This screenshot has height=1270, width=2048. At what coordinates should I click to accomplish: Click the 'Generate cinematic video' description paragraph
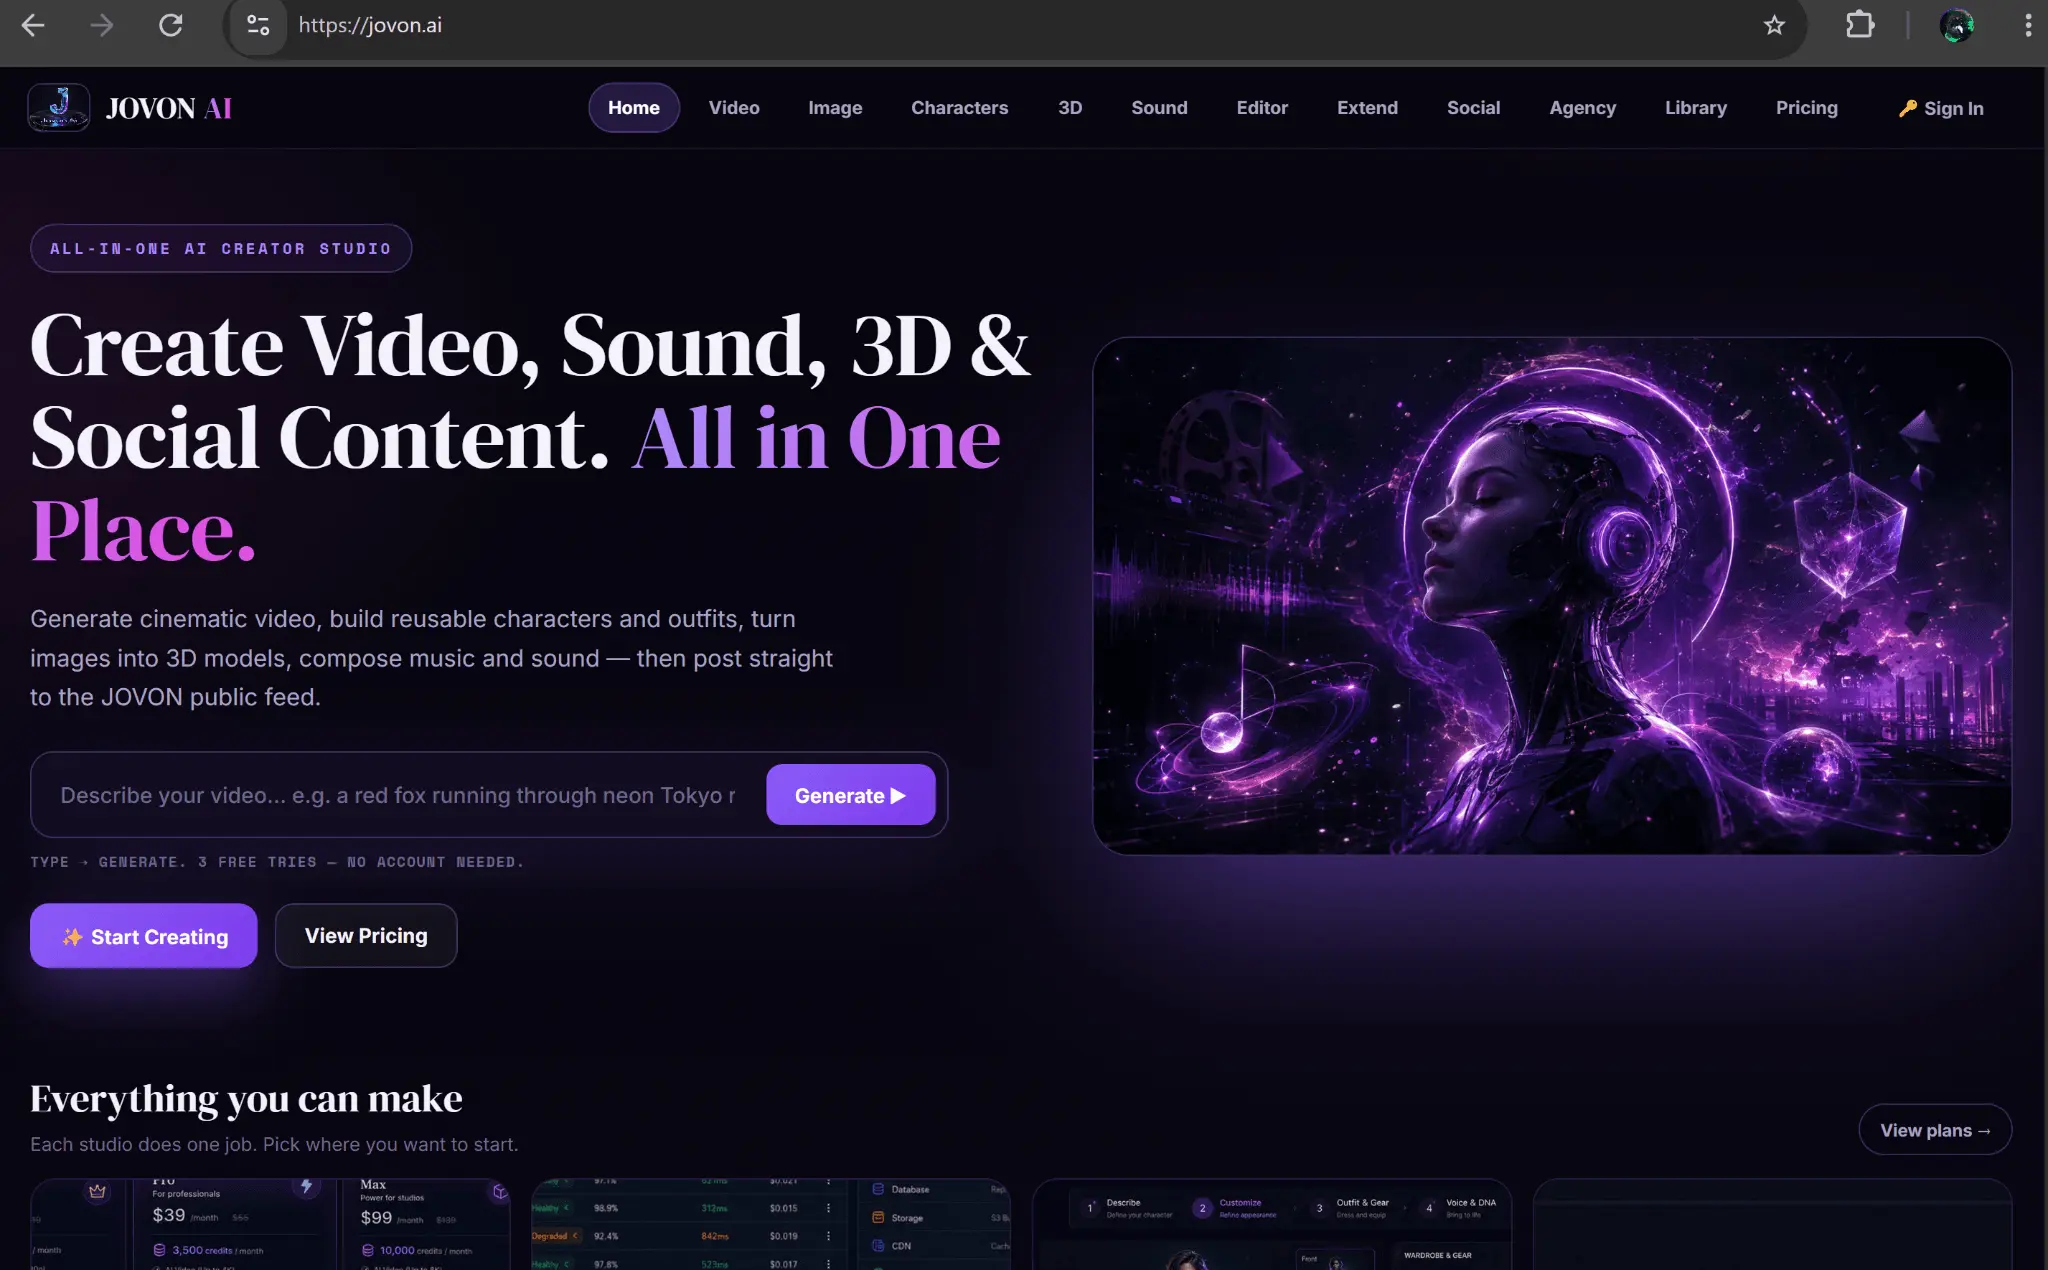pos(431,658)
